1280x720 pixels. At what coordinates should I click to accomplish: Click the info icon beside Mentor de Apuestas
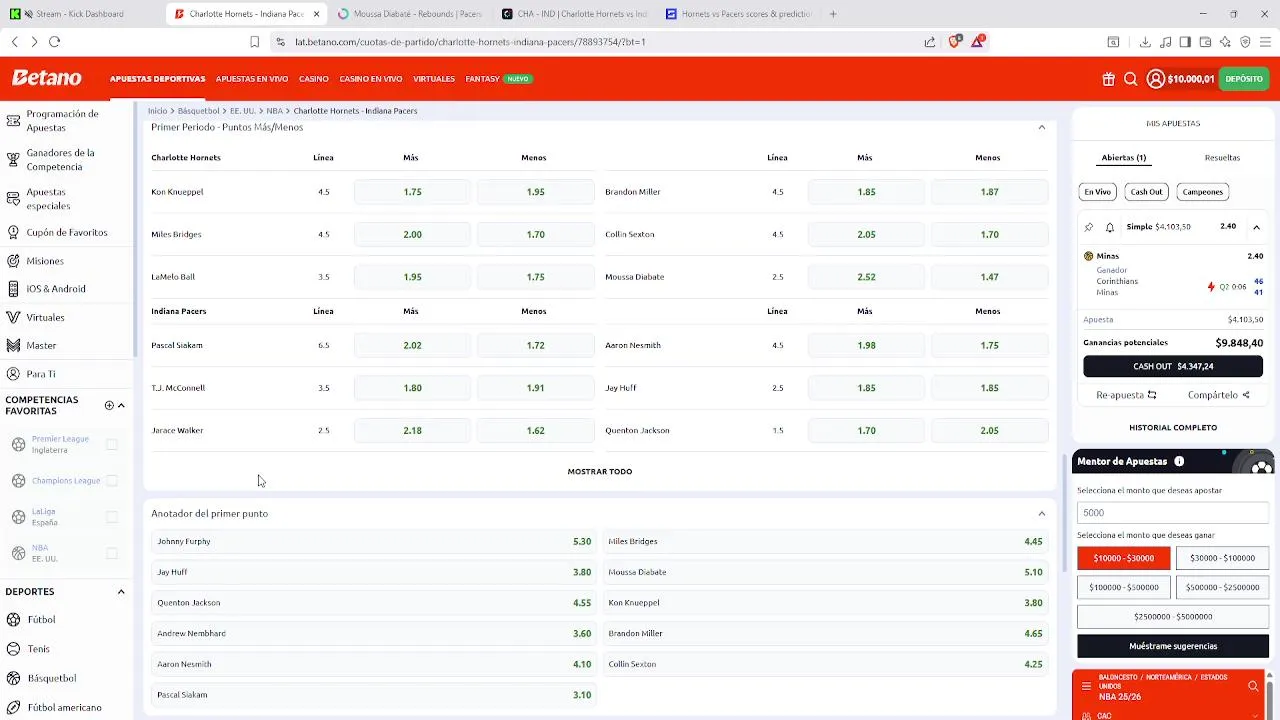click(1179, 462)
